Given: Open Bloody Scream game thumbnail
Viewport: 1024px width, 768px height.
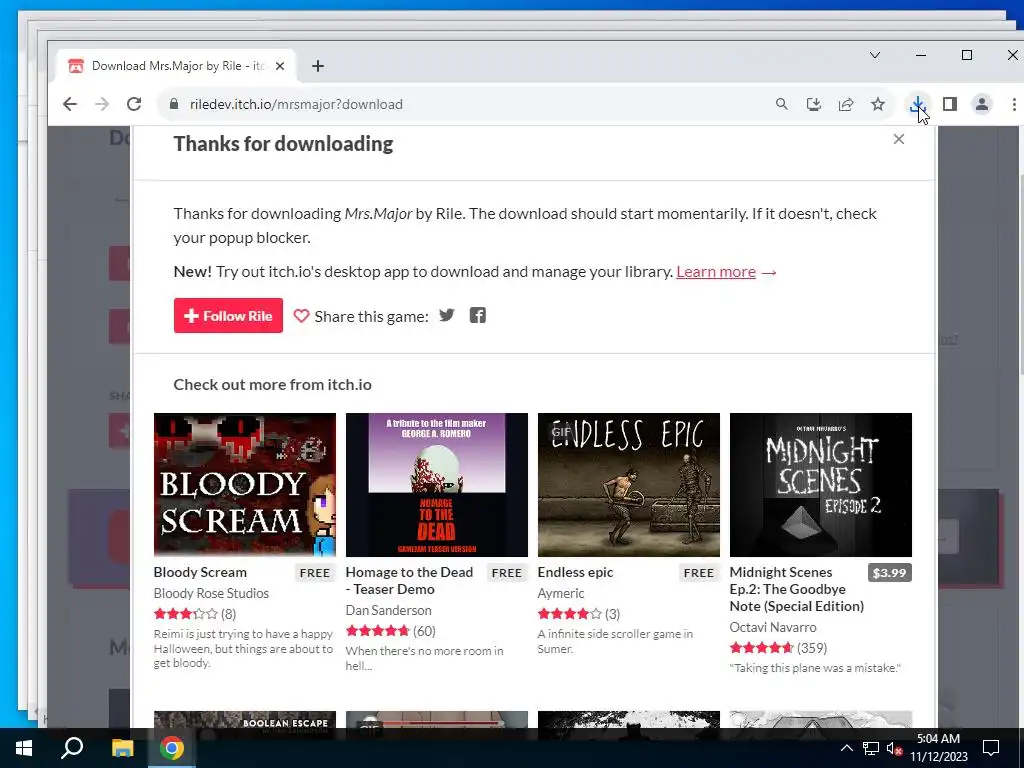Looking at the screenshot, I should pos(245,485).
